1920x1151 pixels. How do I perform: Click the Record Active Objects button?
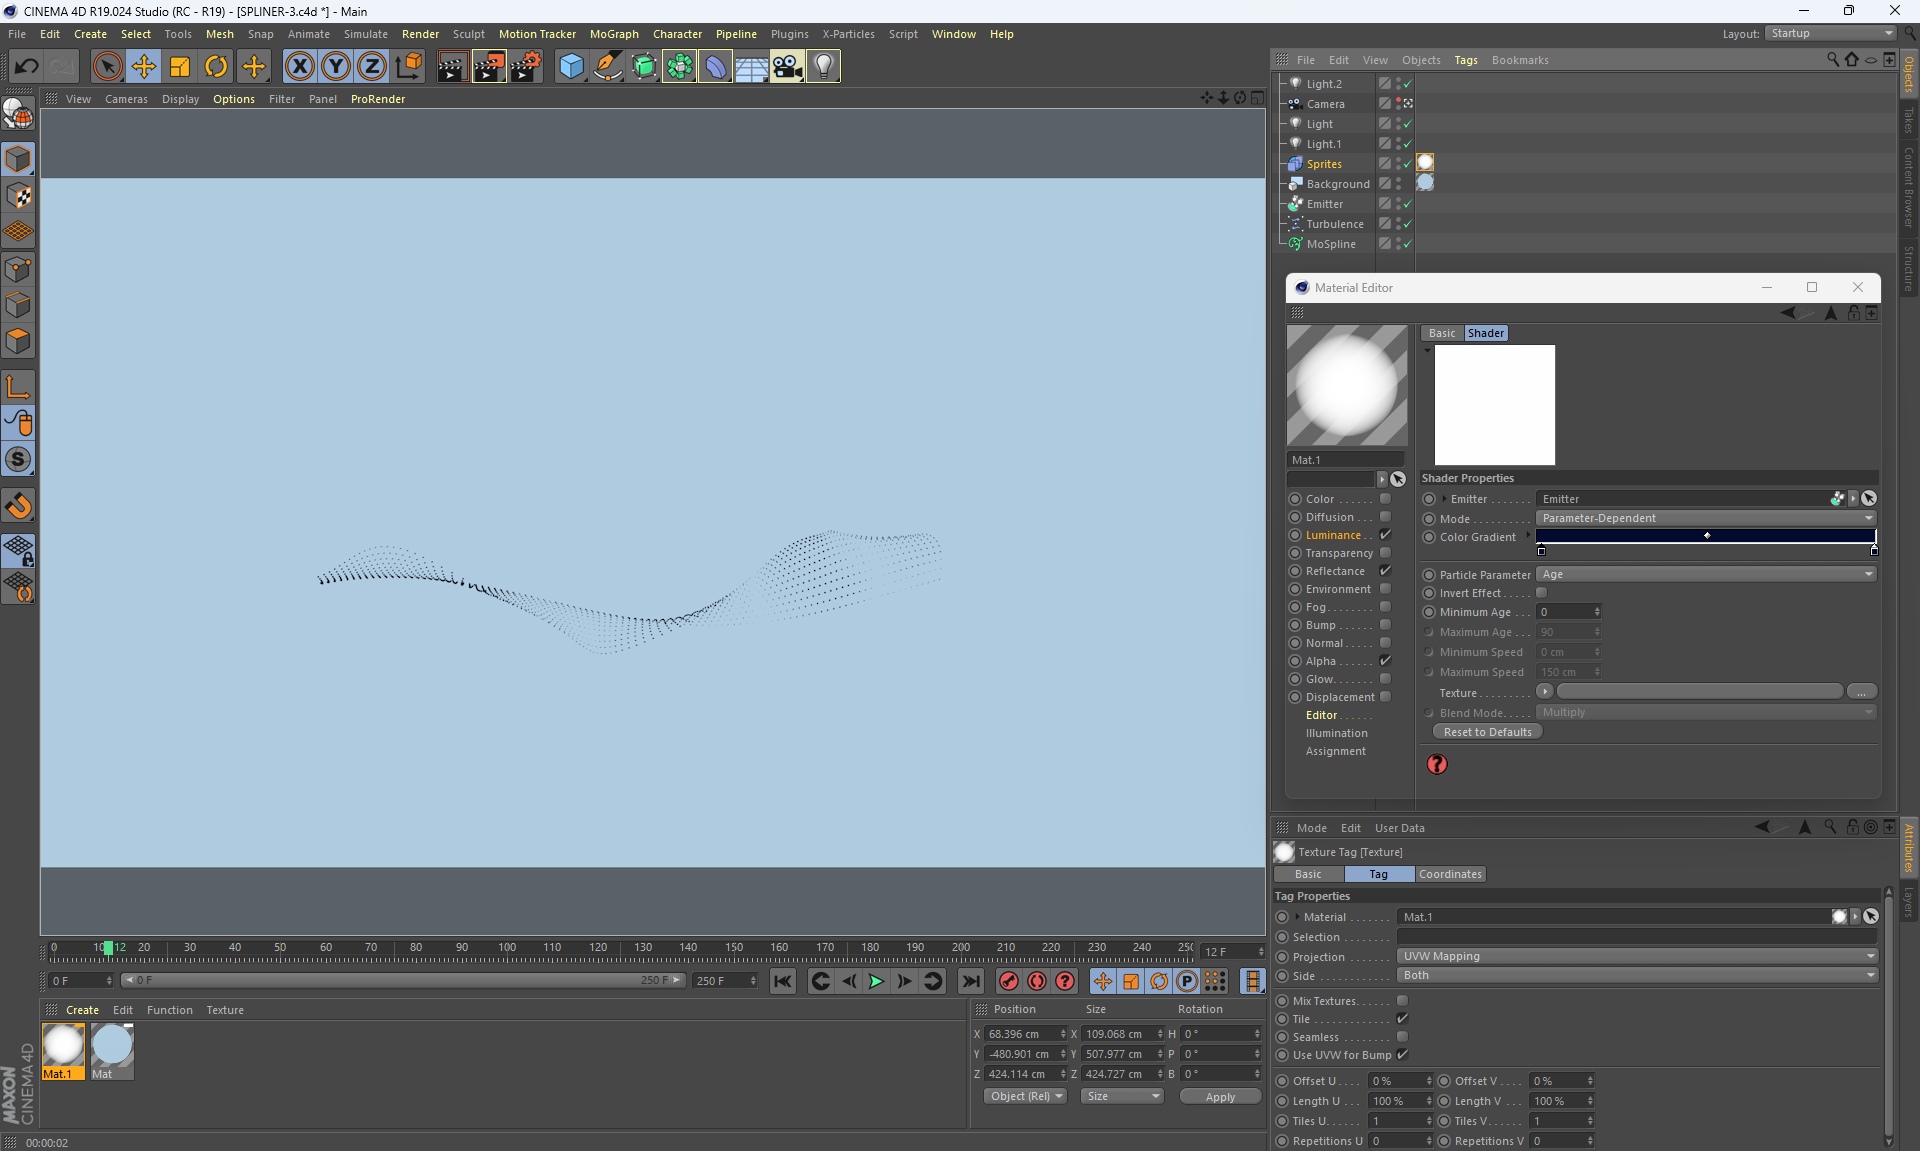tap(1008, 981)
